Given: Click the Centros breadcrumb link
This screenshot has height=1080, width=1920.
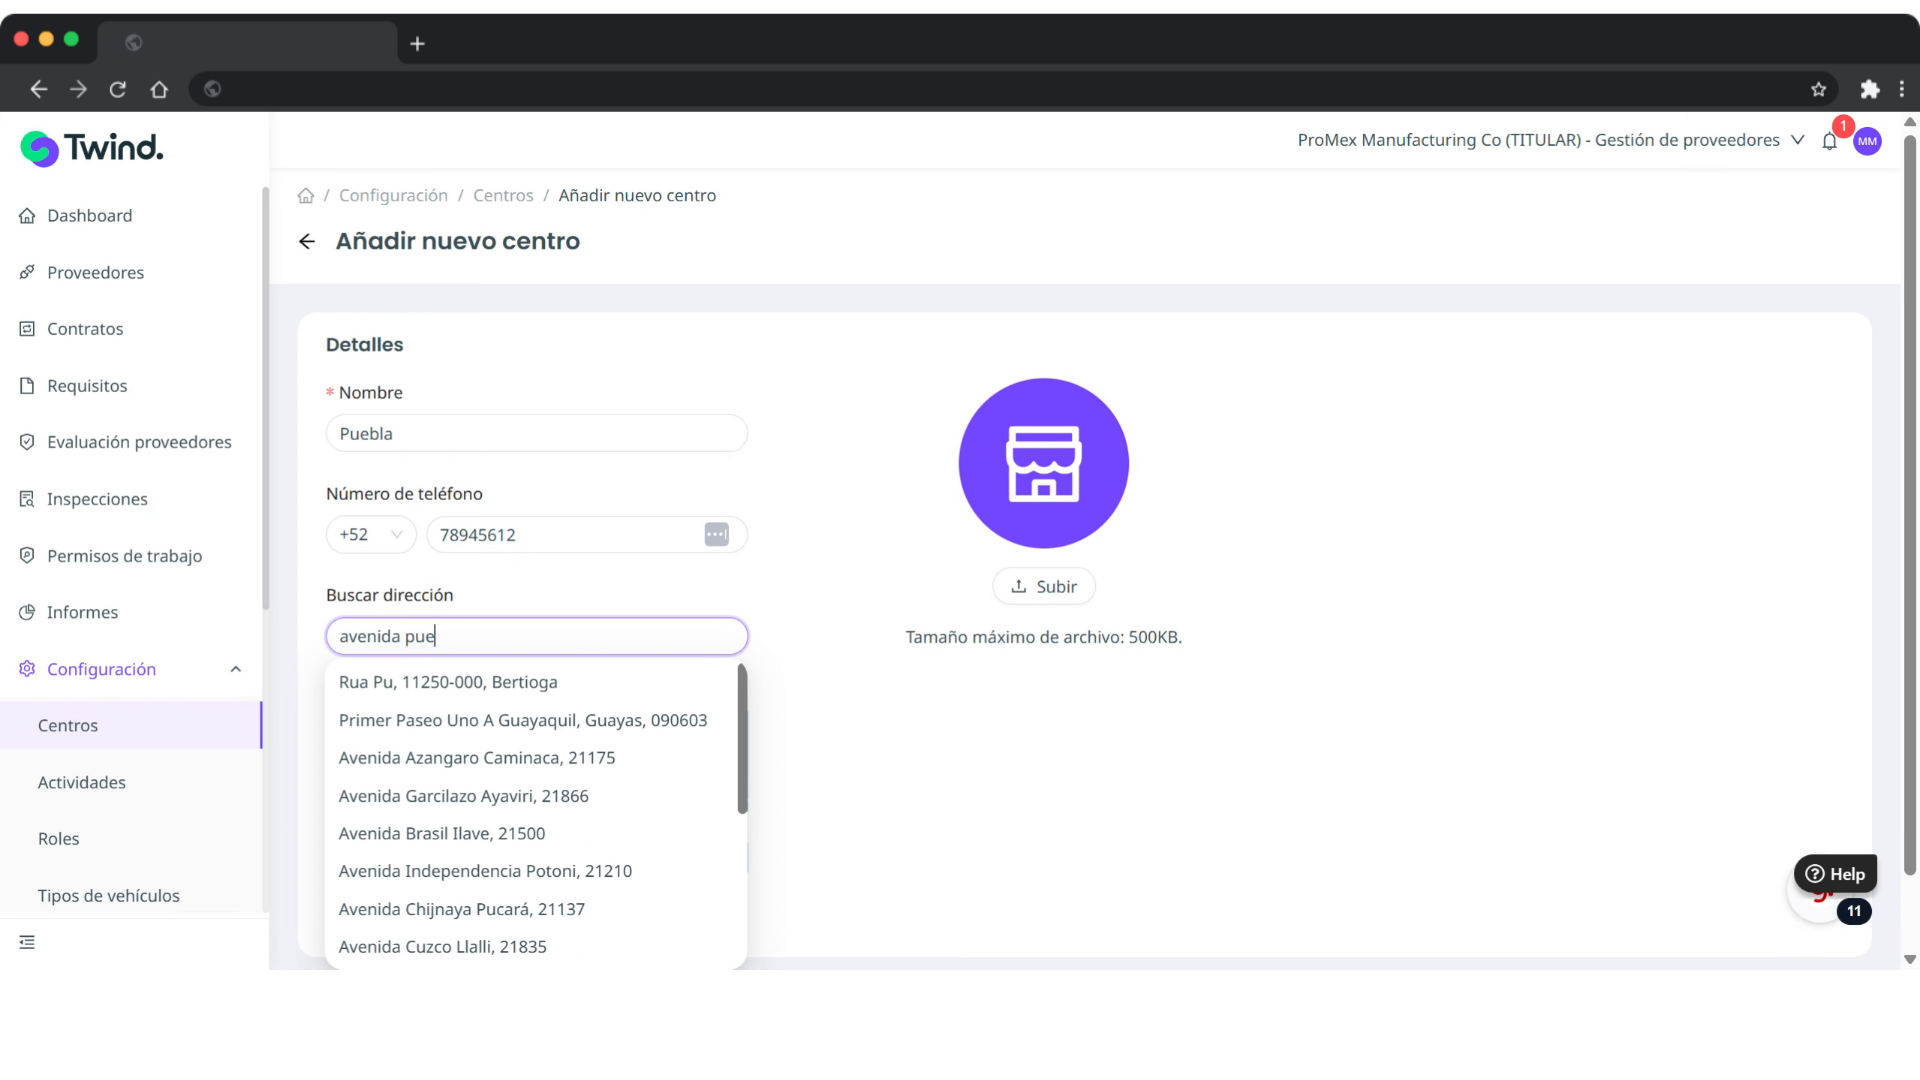Looking at the screenshot, I should [503, 196].
